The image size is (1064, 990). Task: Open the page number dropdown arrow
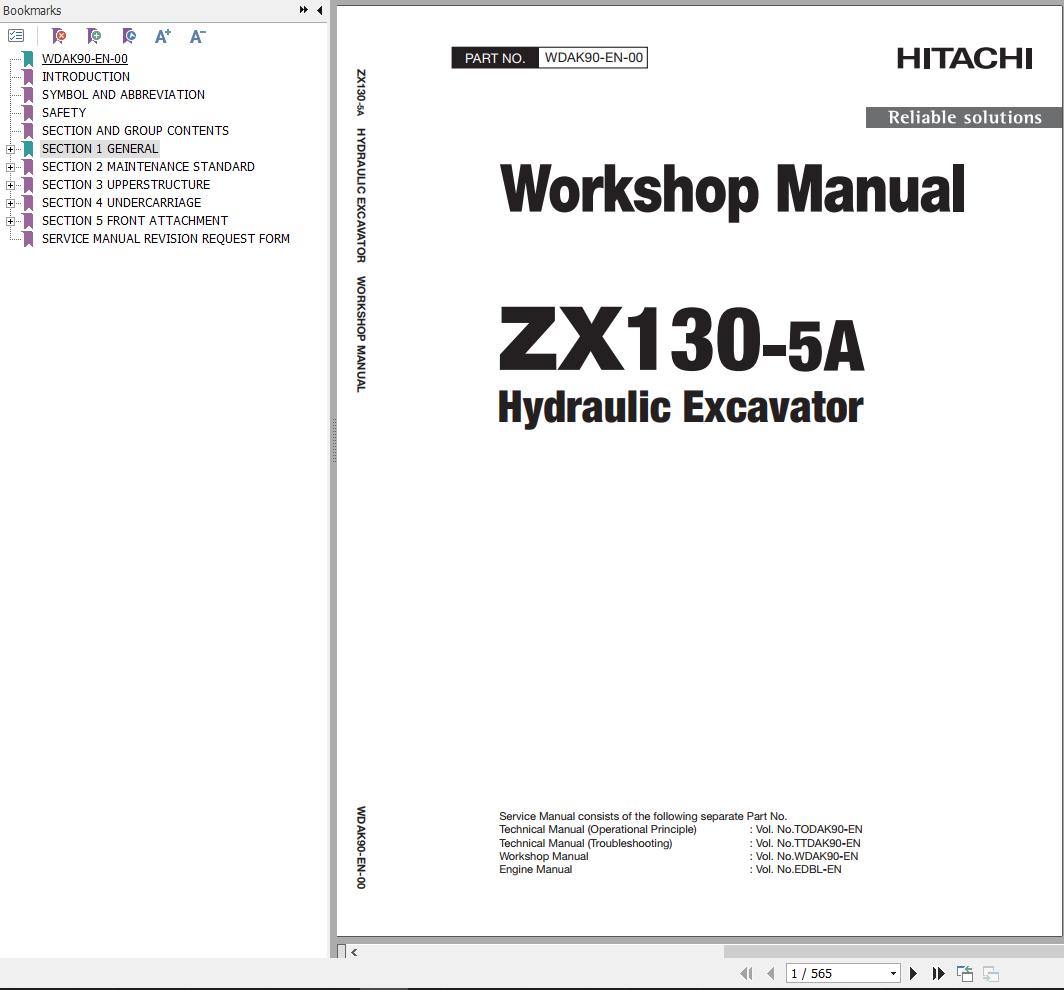(x=893, y=974)
